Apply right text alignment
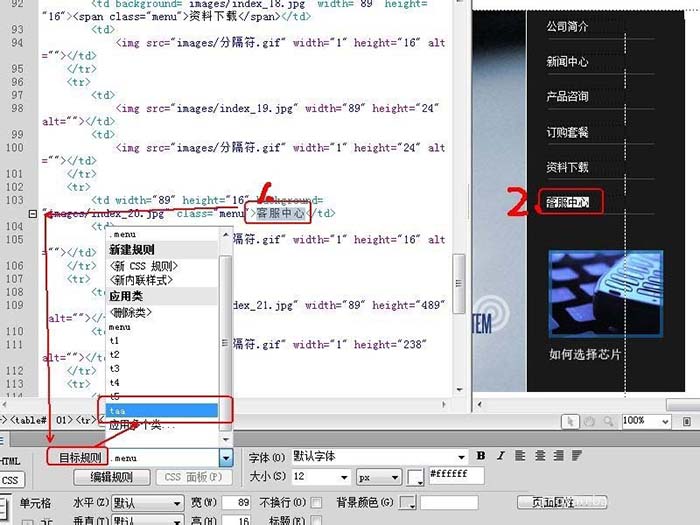The height and width of the screenshot is (525, 700). (558, 456)
